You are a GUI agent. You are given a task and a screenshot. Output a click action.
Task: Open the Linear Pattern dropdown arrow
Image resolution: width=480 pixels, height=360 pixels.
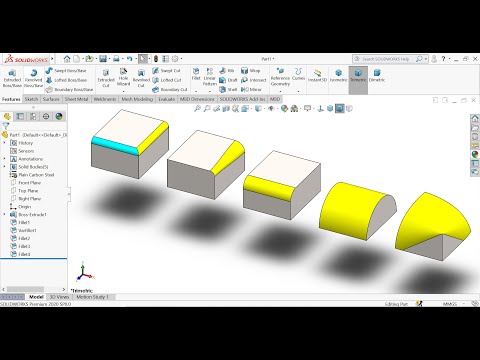209,91
